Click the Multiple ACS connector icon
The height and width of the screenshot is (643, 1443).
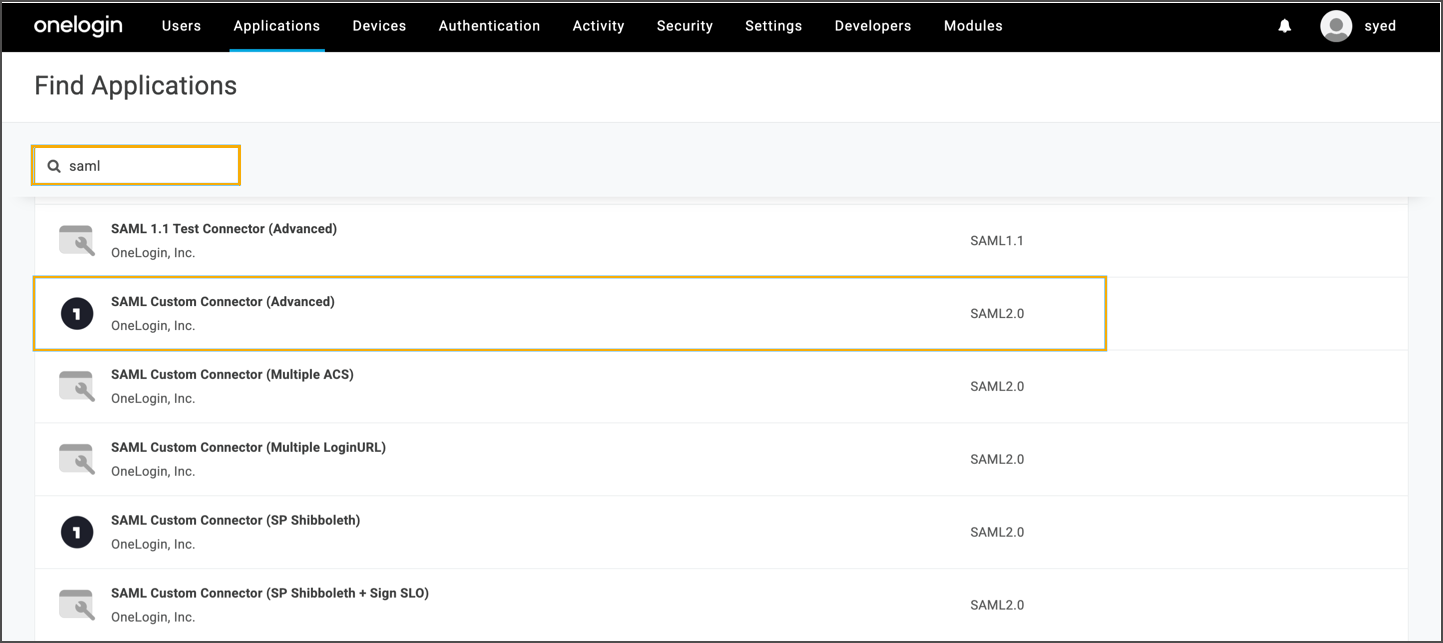[x=77, y=387]
